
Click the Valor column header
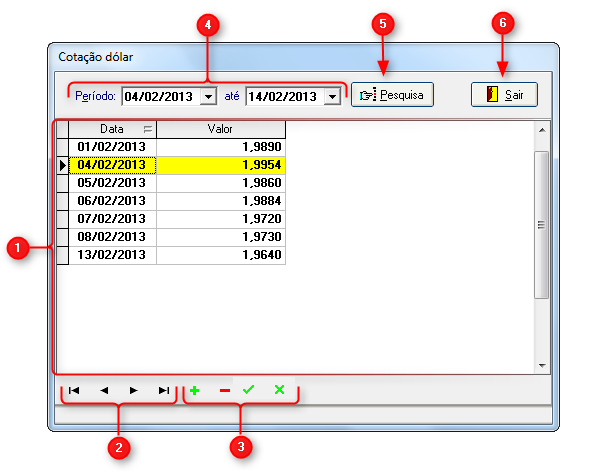(x=220, y=129)
